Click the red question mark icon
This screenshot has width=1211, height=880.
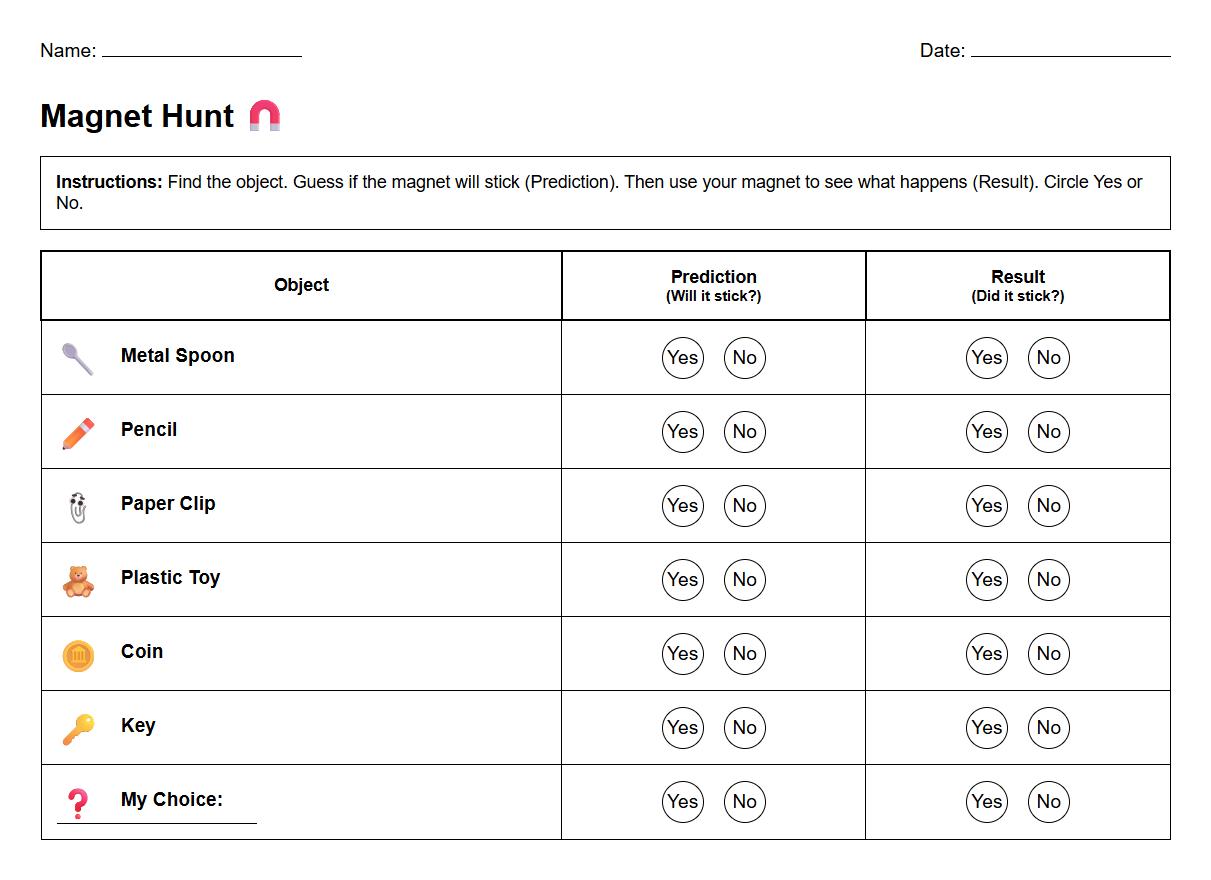click(x=77, y=803)
